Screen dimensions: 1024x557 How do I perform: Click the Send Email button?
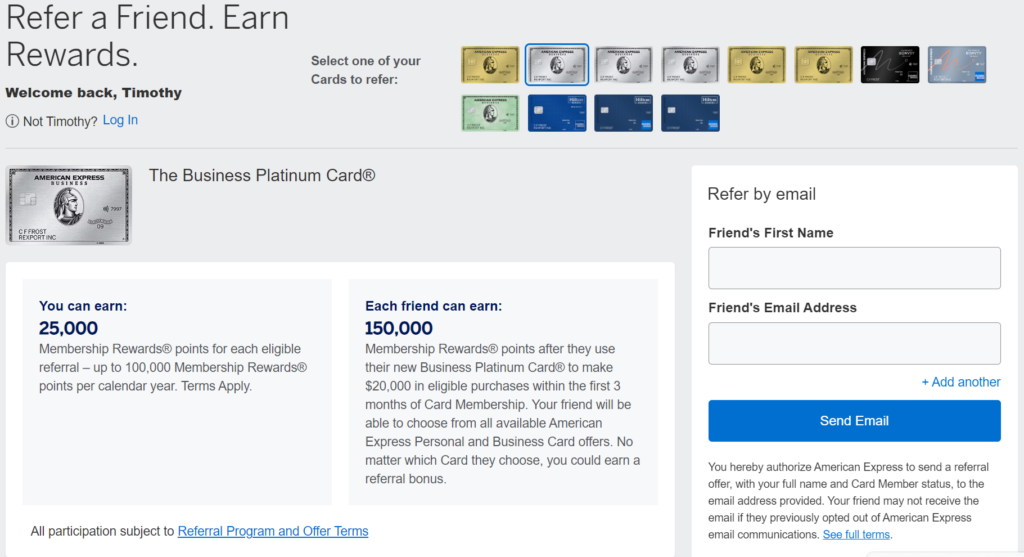(854, 421)
